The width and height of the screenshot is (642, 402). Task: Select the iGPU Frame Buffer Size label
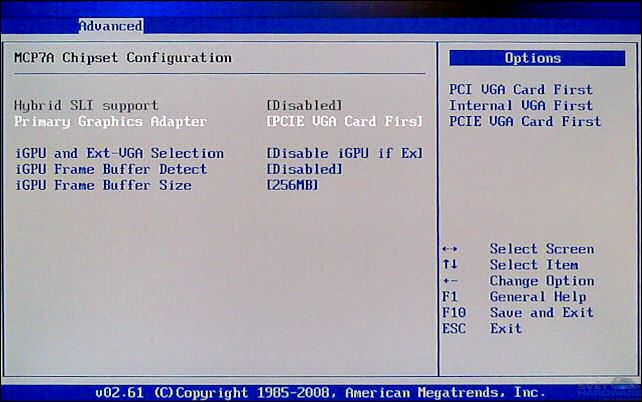(x=102, y=185)
